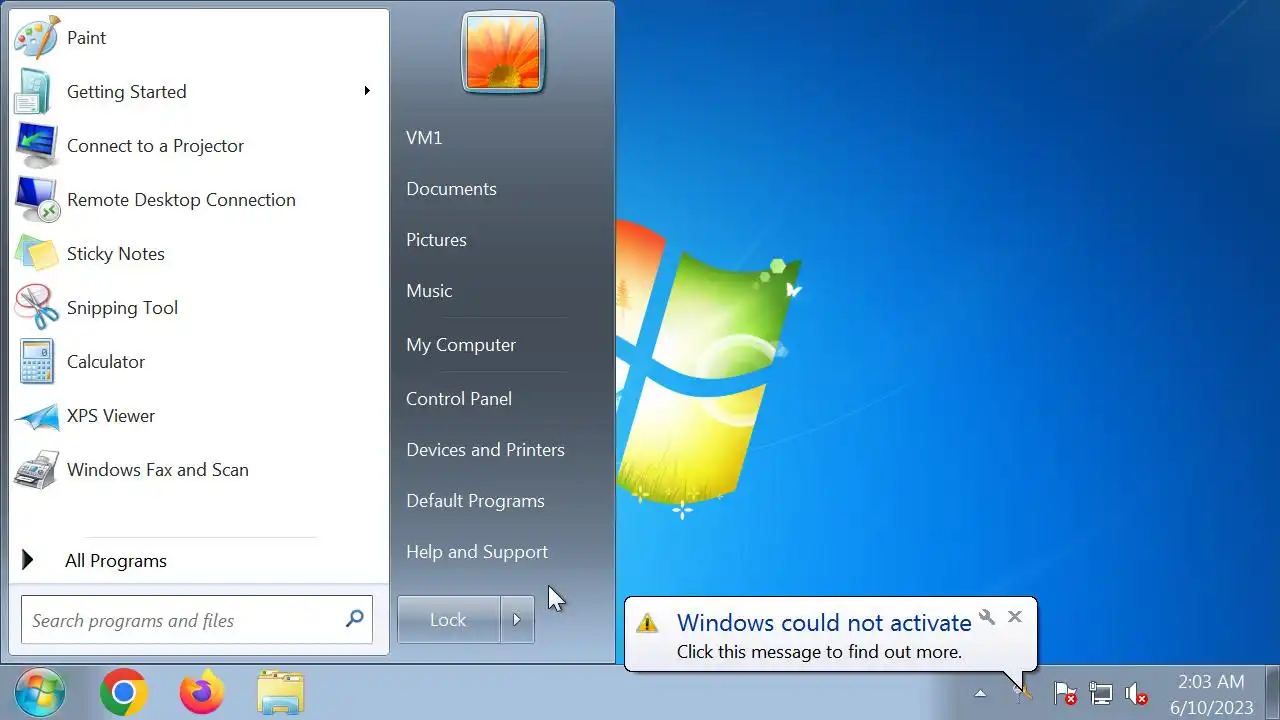Open Help and Support

pos(477,552)
